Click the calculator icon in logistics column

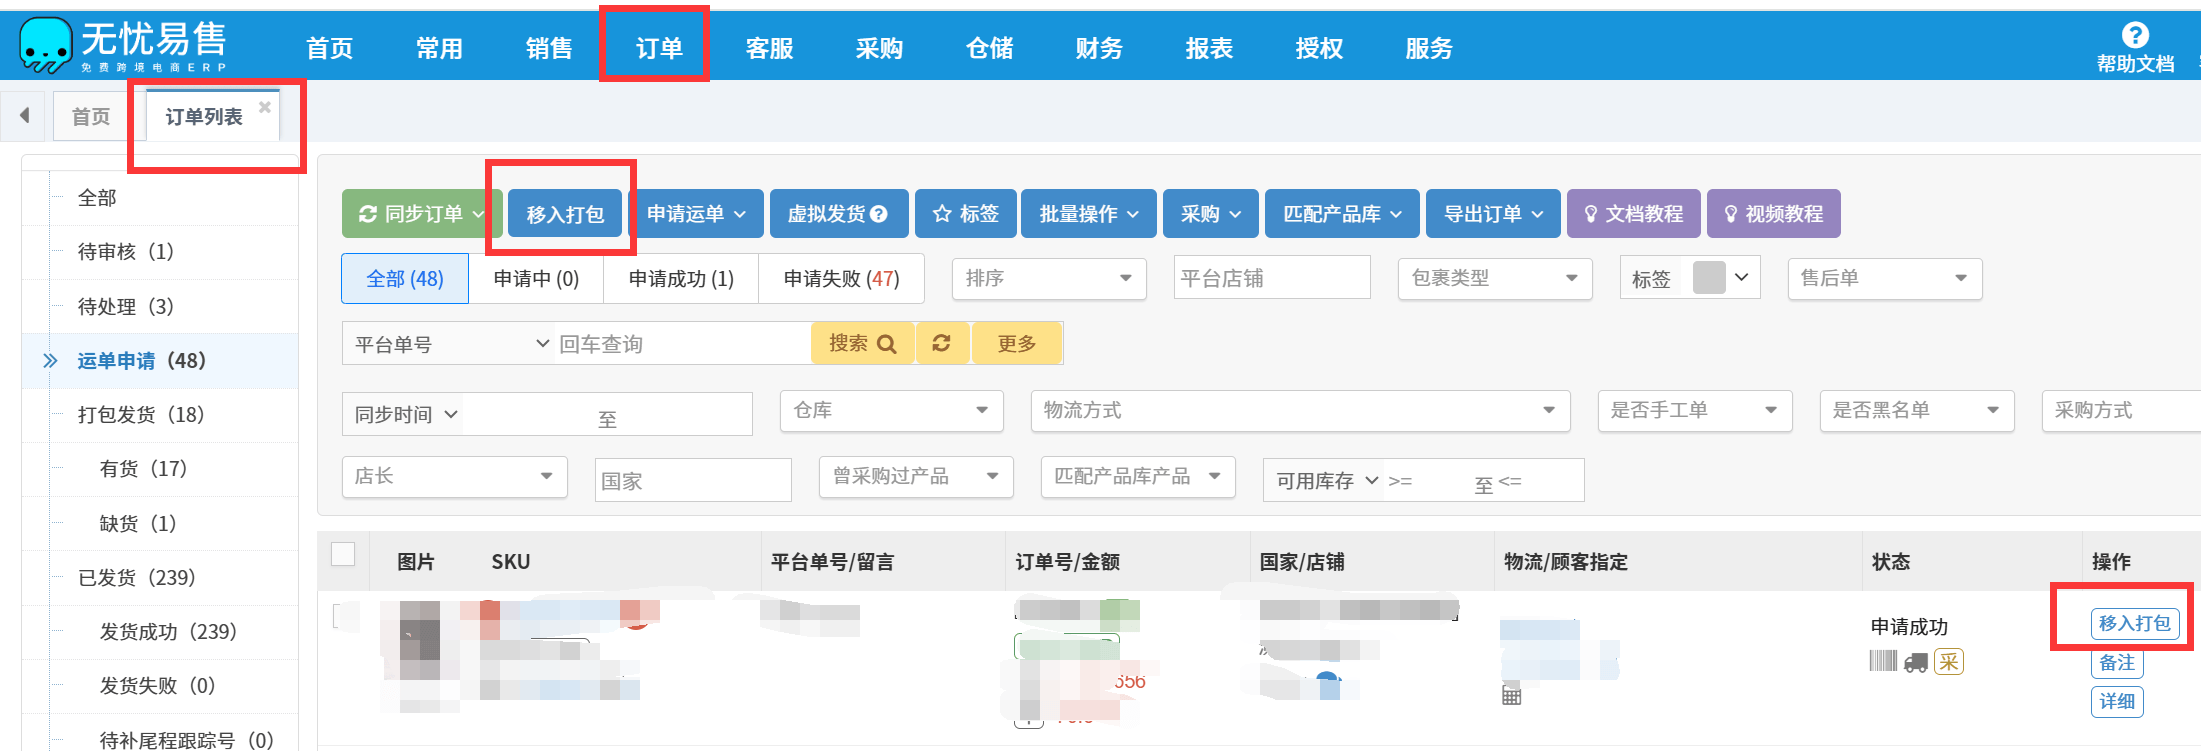(x=1512, y=695)
